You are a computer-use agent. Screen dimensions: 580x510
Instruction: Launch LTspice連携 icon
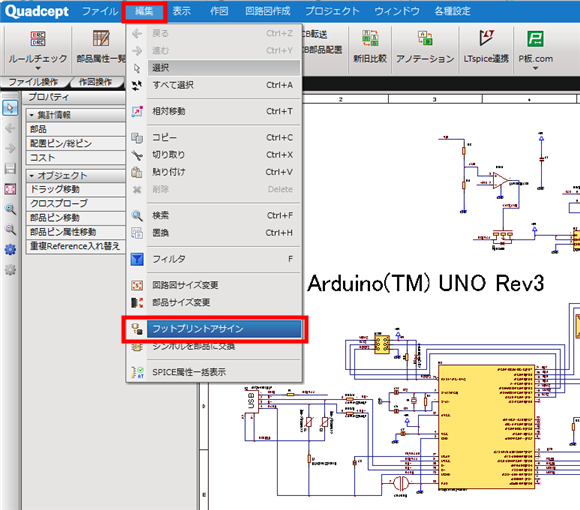pyautogui.click(x=486, y=38)
